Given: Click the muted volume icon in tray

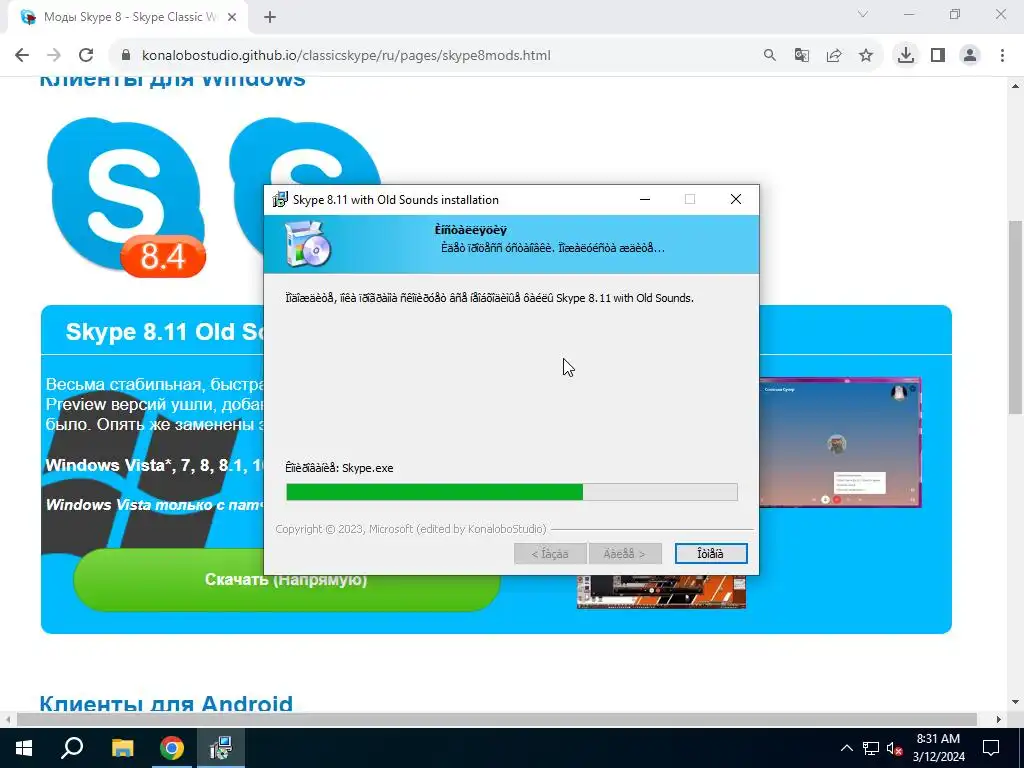Looking at the screenshot, I should (x=895, y=749).
